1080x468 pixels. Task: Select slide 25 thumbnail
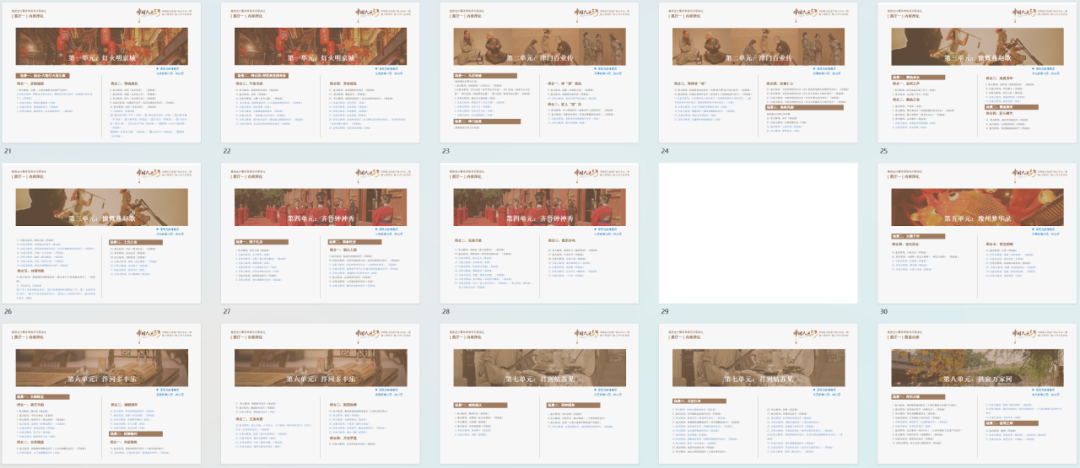tap(977, 72)
